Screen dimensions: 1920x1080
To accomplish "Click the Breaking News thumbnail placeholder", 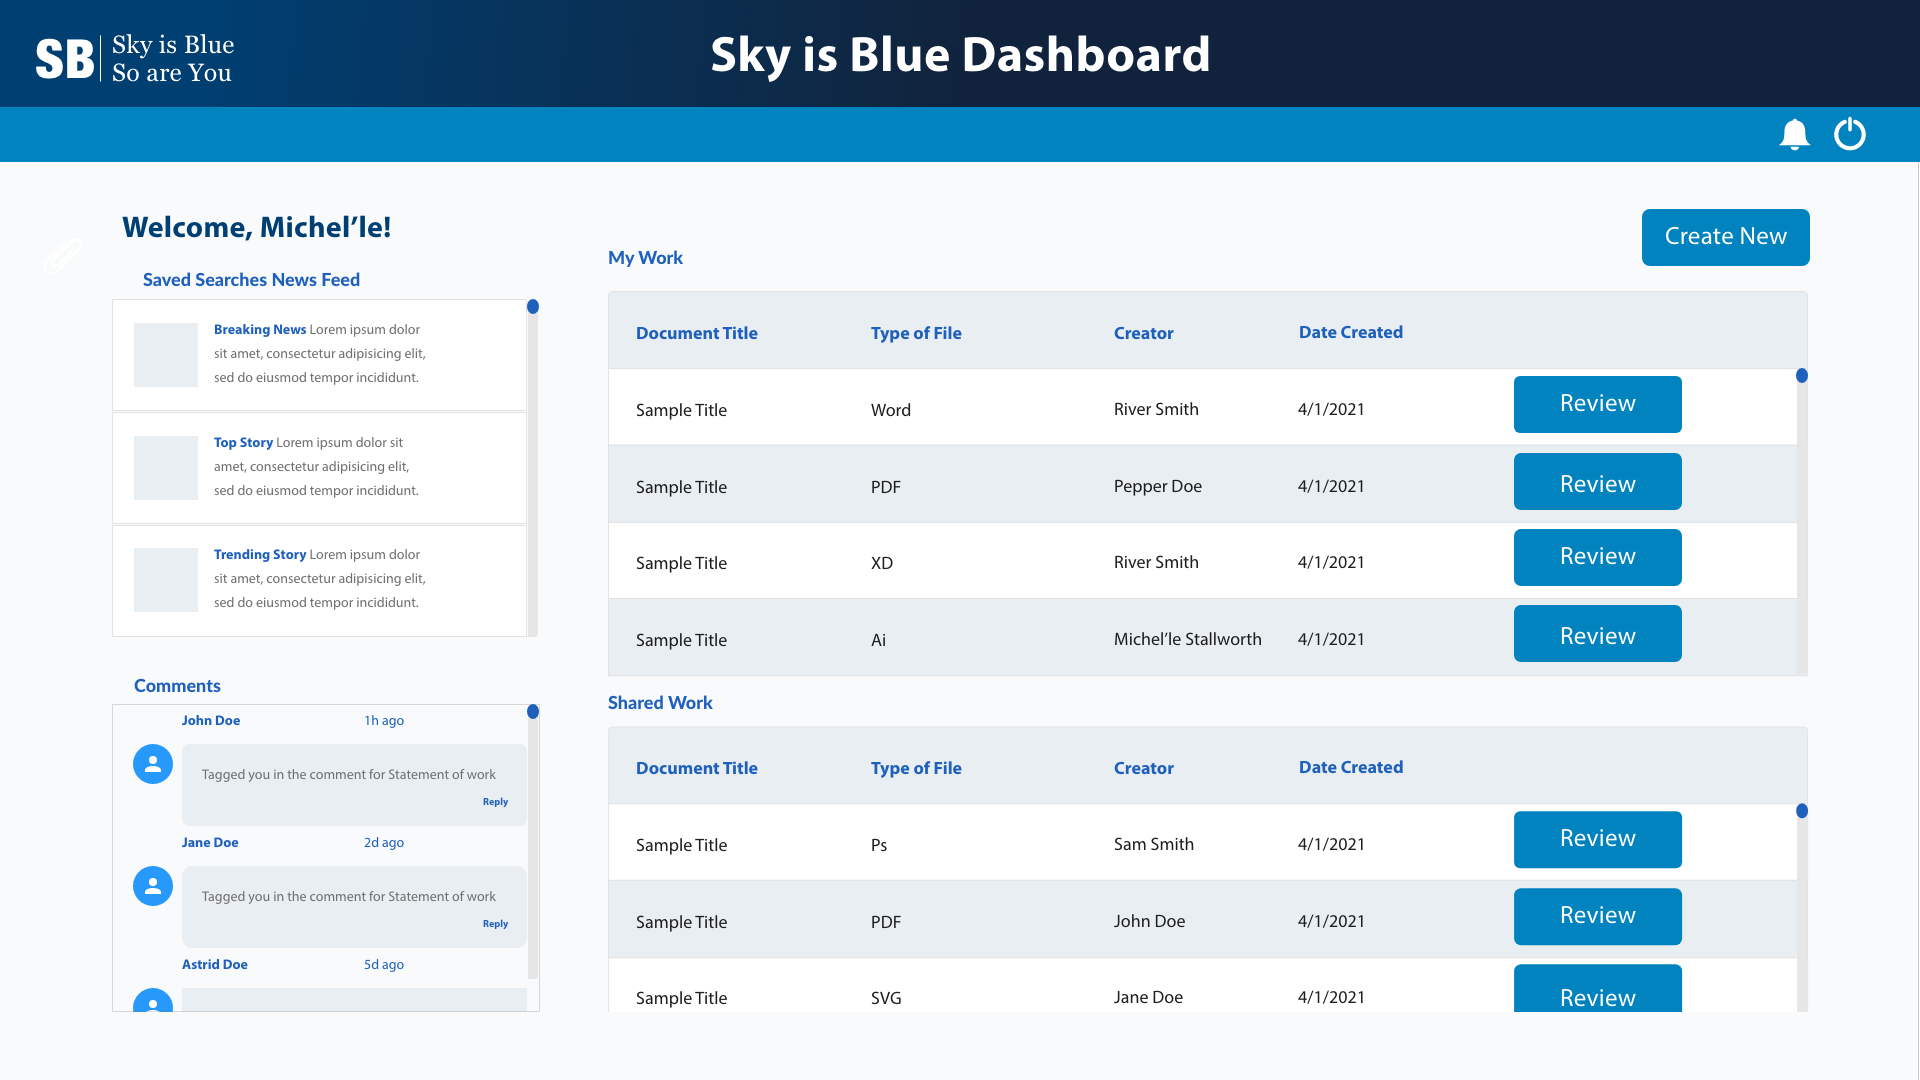I will (x=165, y=354).
